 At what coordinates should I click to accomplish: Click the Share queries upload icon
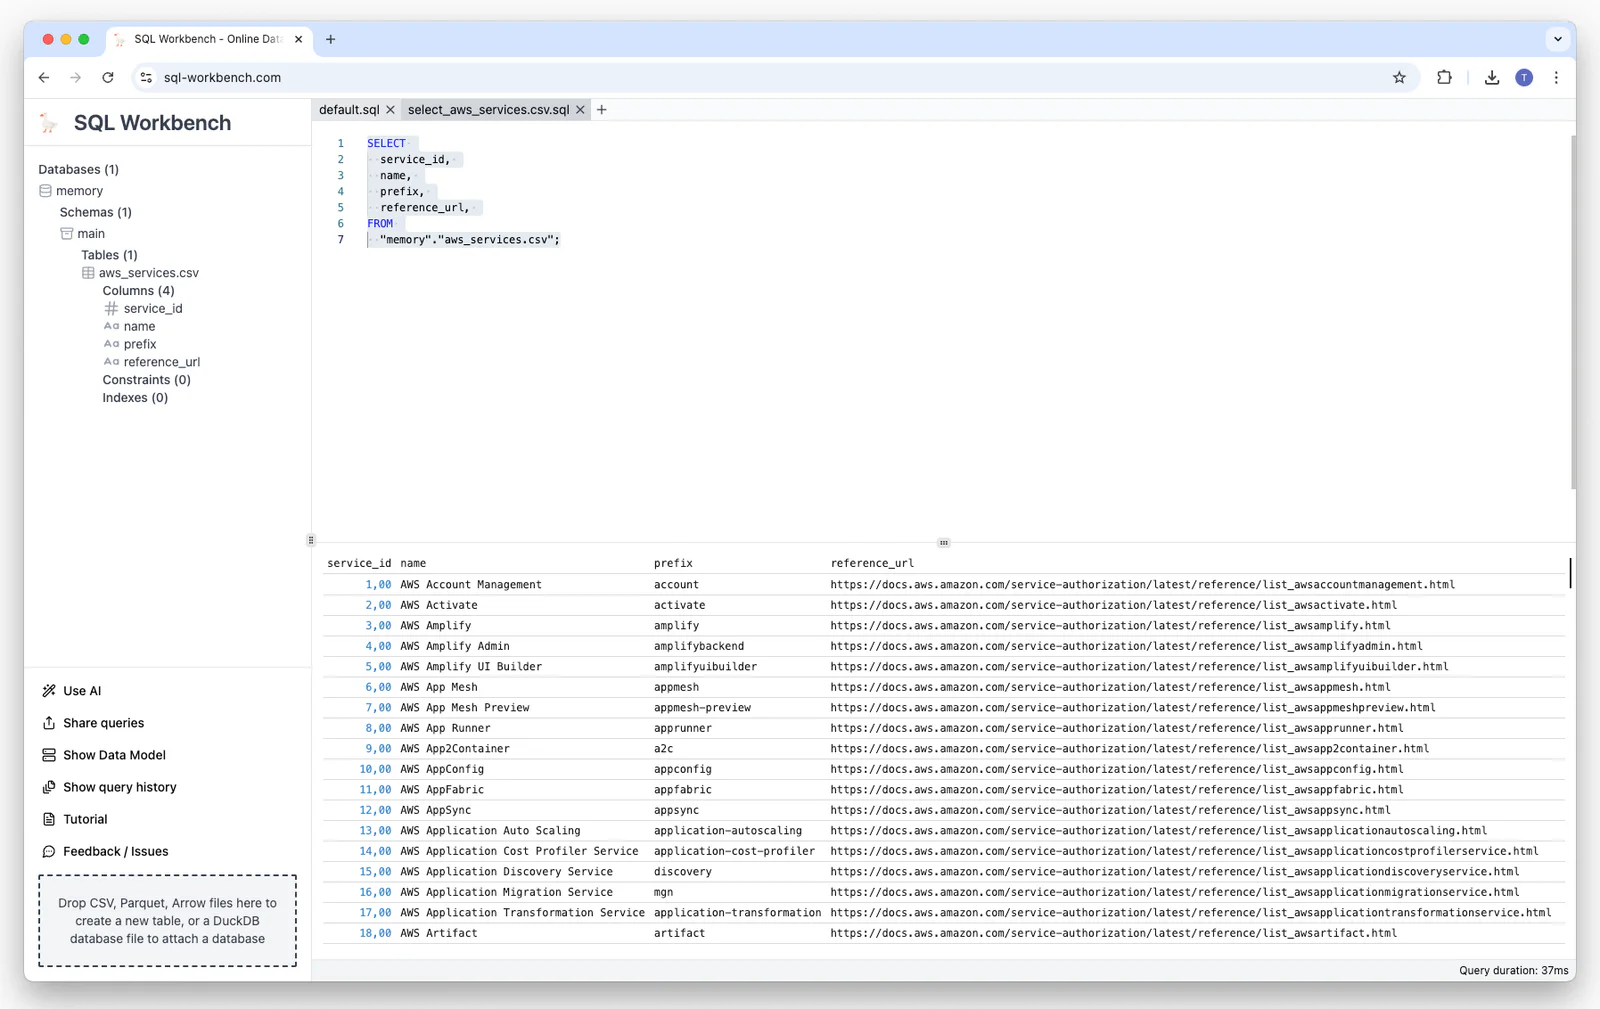[x=49, y=723]
